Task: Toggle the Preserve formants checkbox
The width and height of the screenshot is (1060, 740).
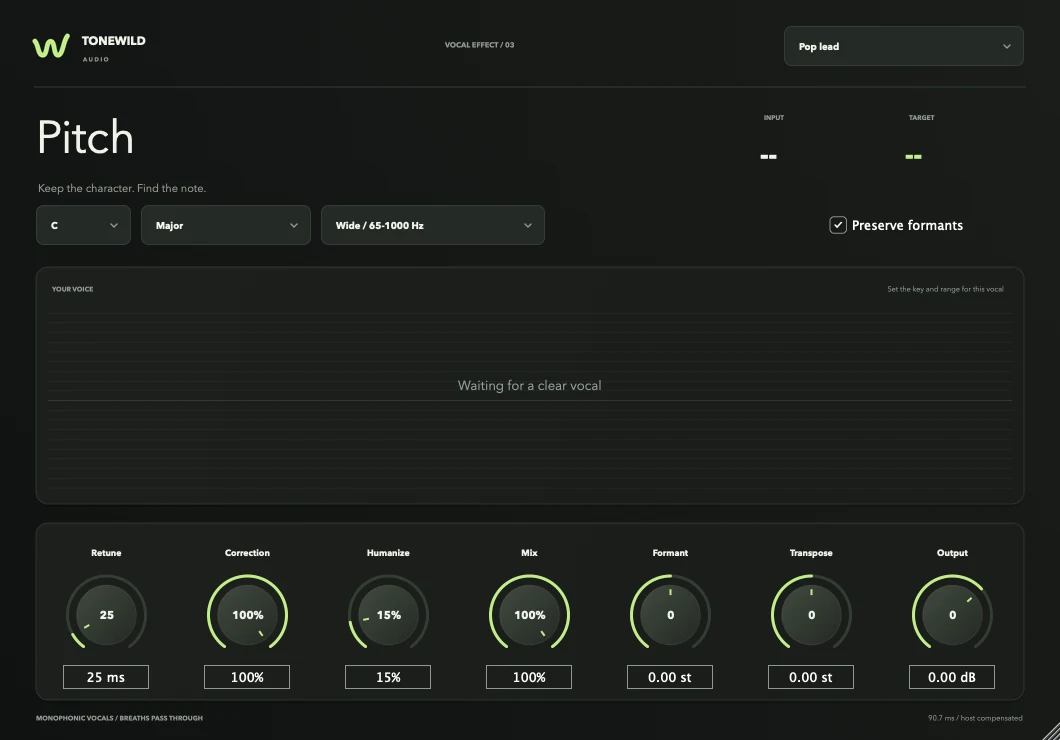Action: click(838, 225)
